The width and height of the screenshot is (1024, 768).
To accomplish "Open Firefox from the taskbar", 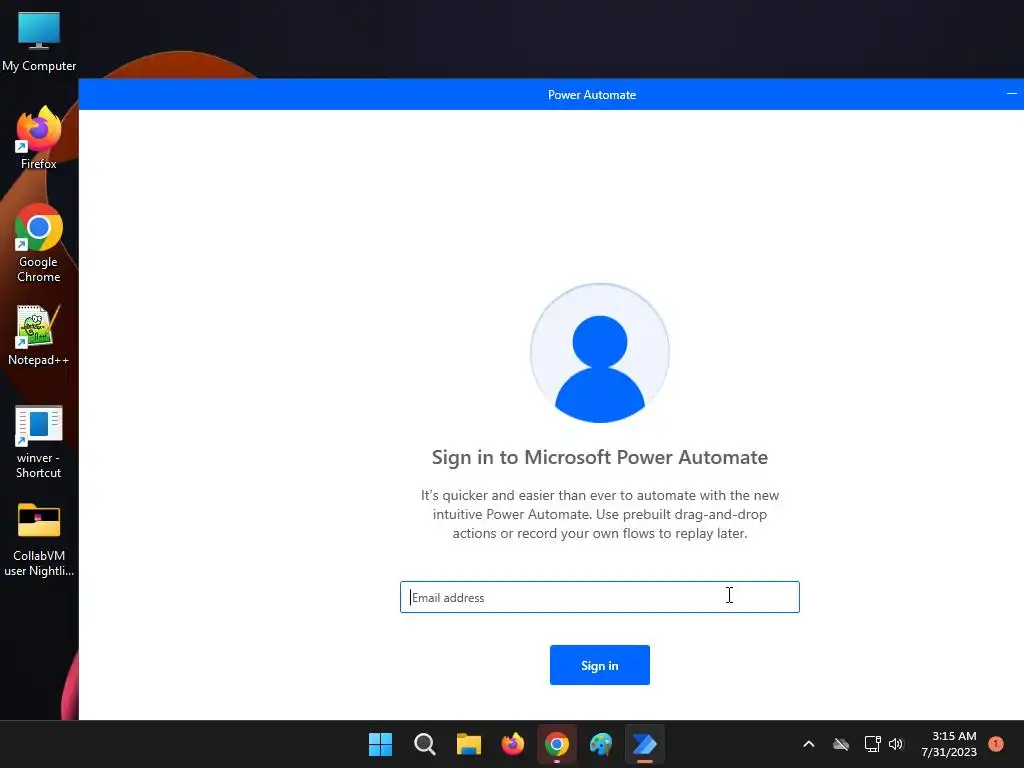I will click(513, 744).
